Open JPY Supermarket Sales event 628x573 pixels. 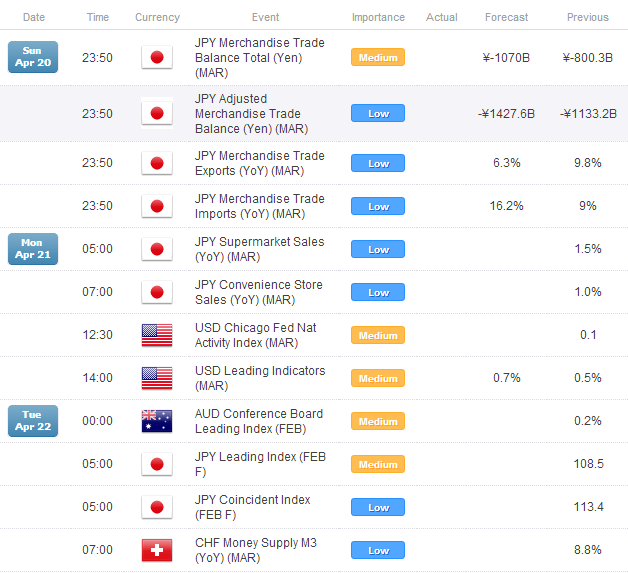click(x=260, y=249)
